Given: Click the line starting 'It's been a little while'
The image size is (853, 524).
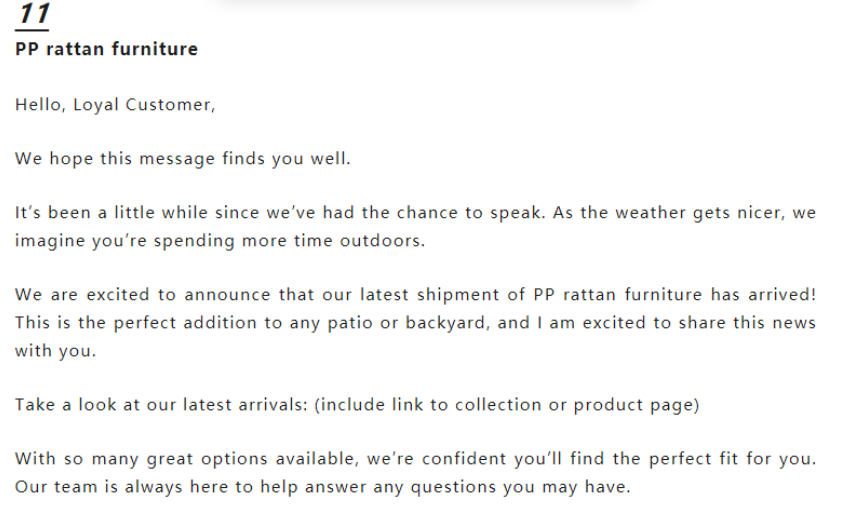Looking at the screenshot, I should coord(416,212).
